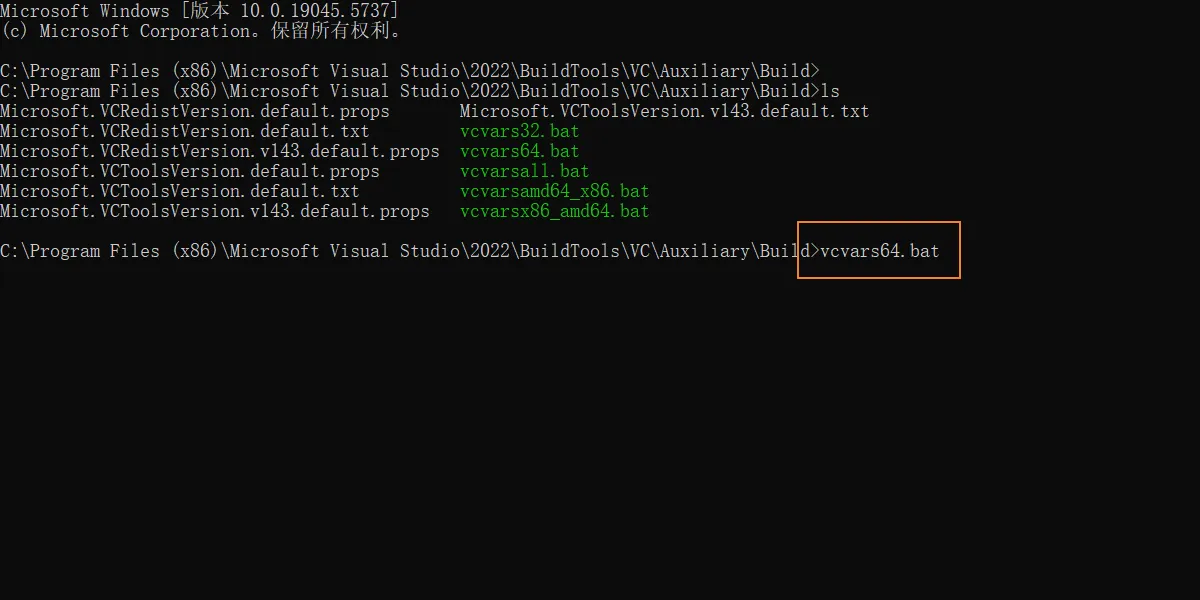The height and width of the screenshot is (600, 1200).
Task: Click the typed ls command
Action: tap(830, 91)
